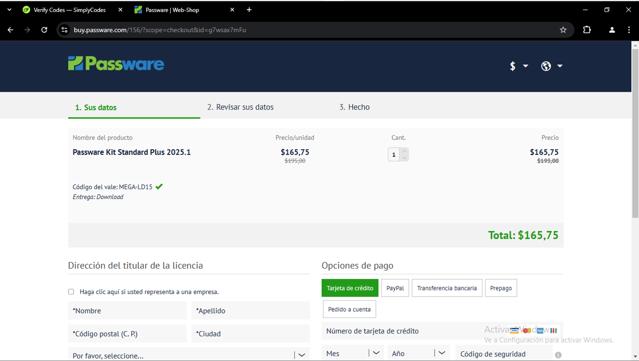Close the Passware Web-Shop tab

232,10
